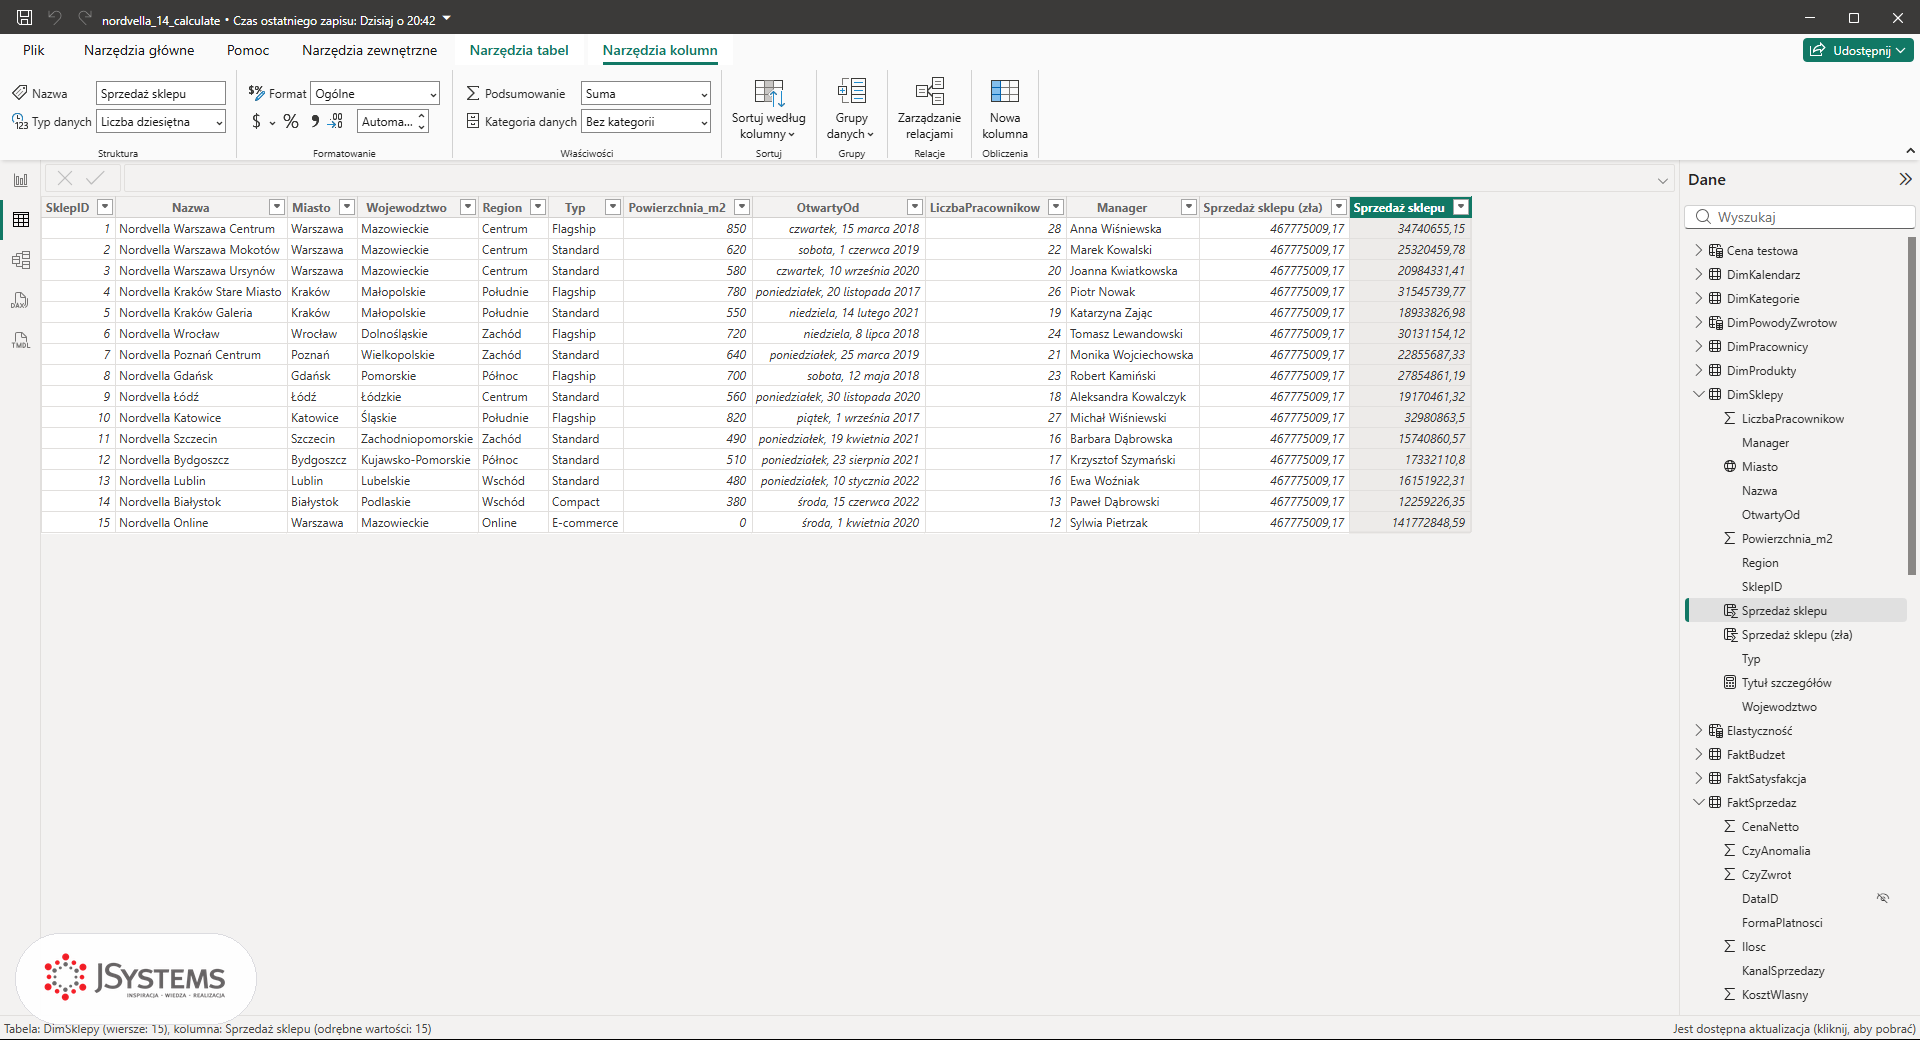This screenshot has height=1040, width=1920.
Task: Open filter dropdown for Miasto column
Action: (x=347, y=207)
